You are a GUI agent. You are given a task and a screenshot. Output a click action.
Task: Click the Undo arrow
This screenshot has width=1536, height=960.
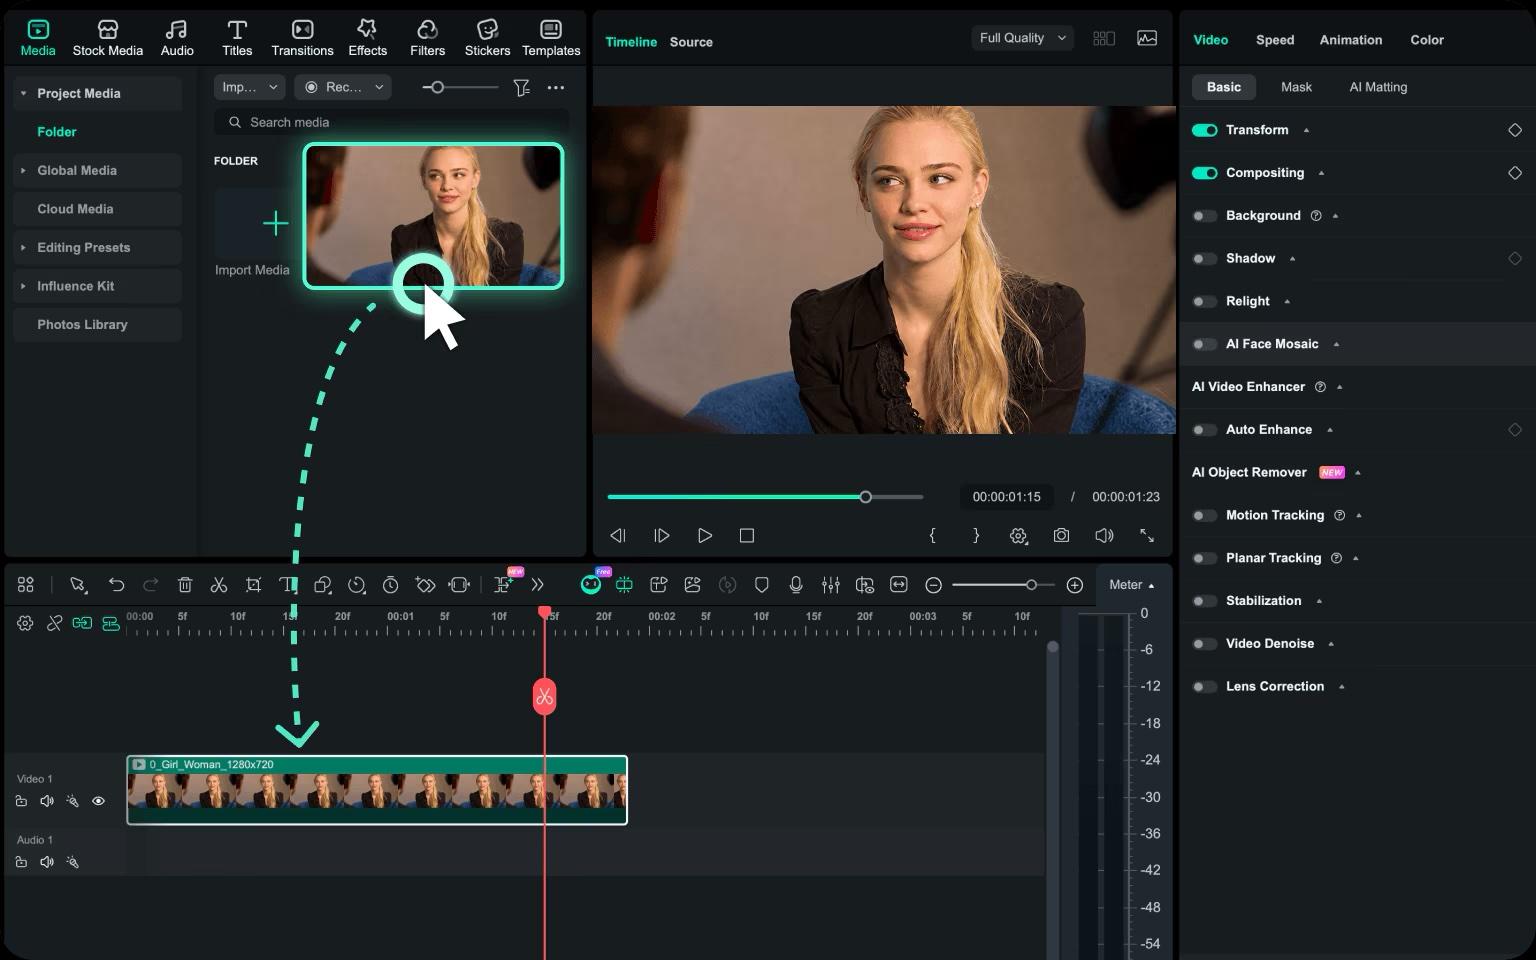coord(116,585)
